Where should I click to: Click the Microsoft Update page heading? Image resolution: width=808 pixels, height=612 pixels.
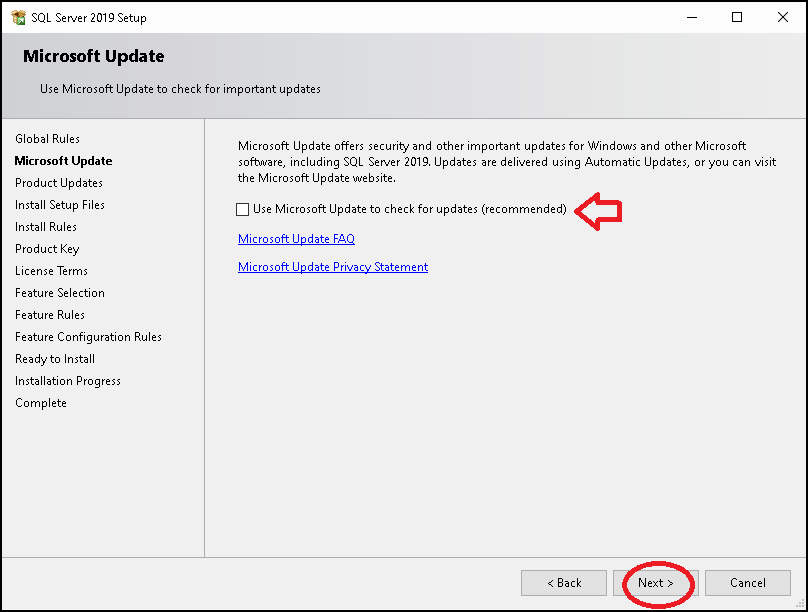tap(94, 56)
